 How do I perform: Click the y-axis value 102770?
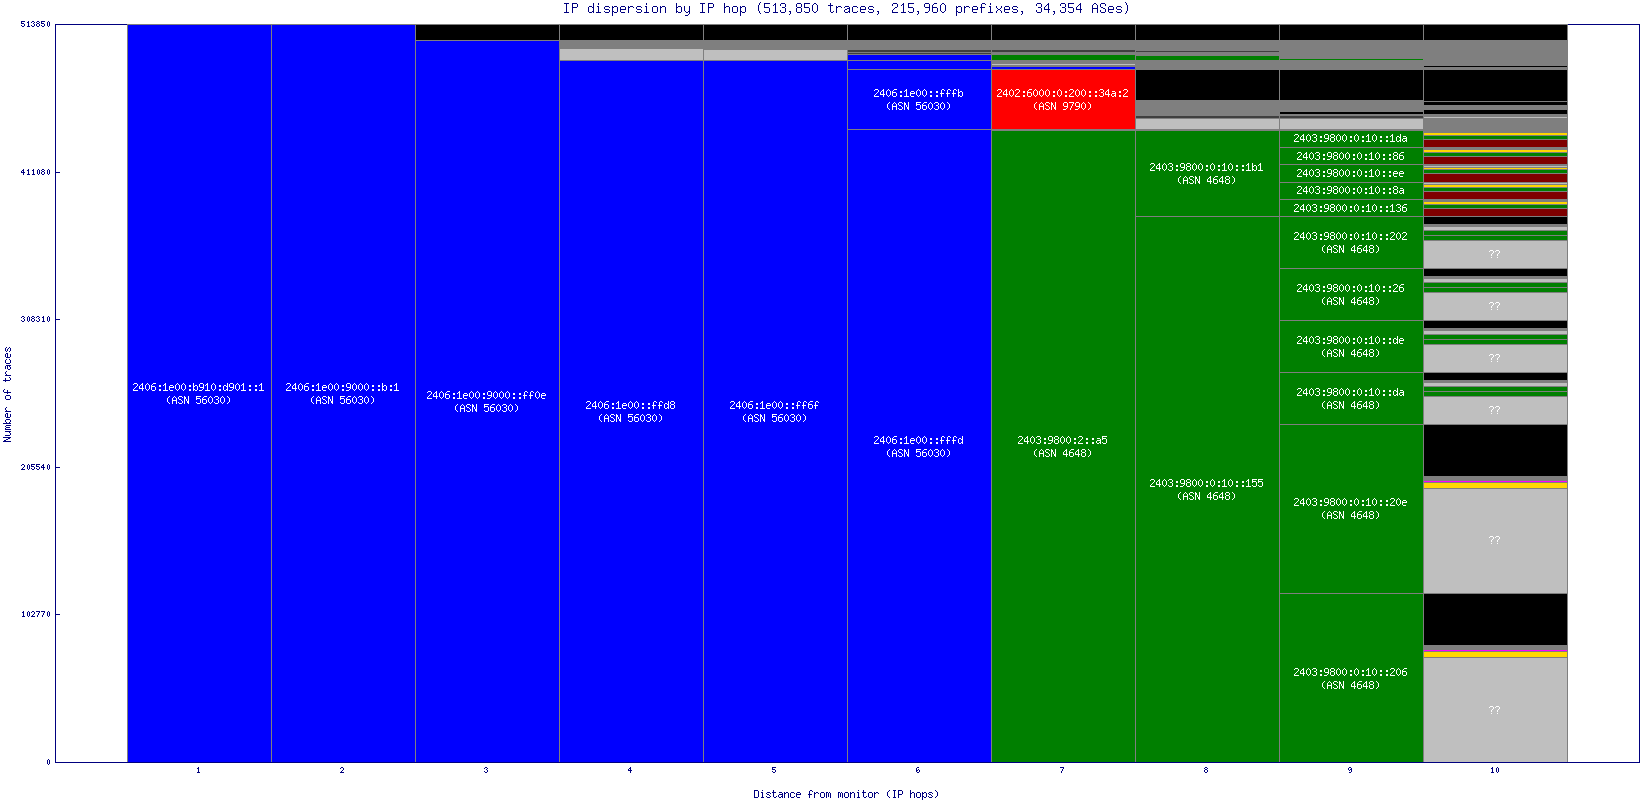(x=35, y=614)
